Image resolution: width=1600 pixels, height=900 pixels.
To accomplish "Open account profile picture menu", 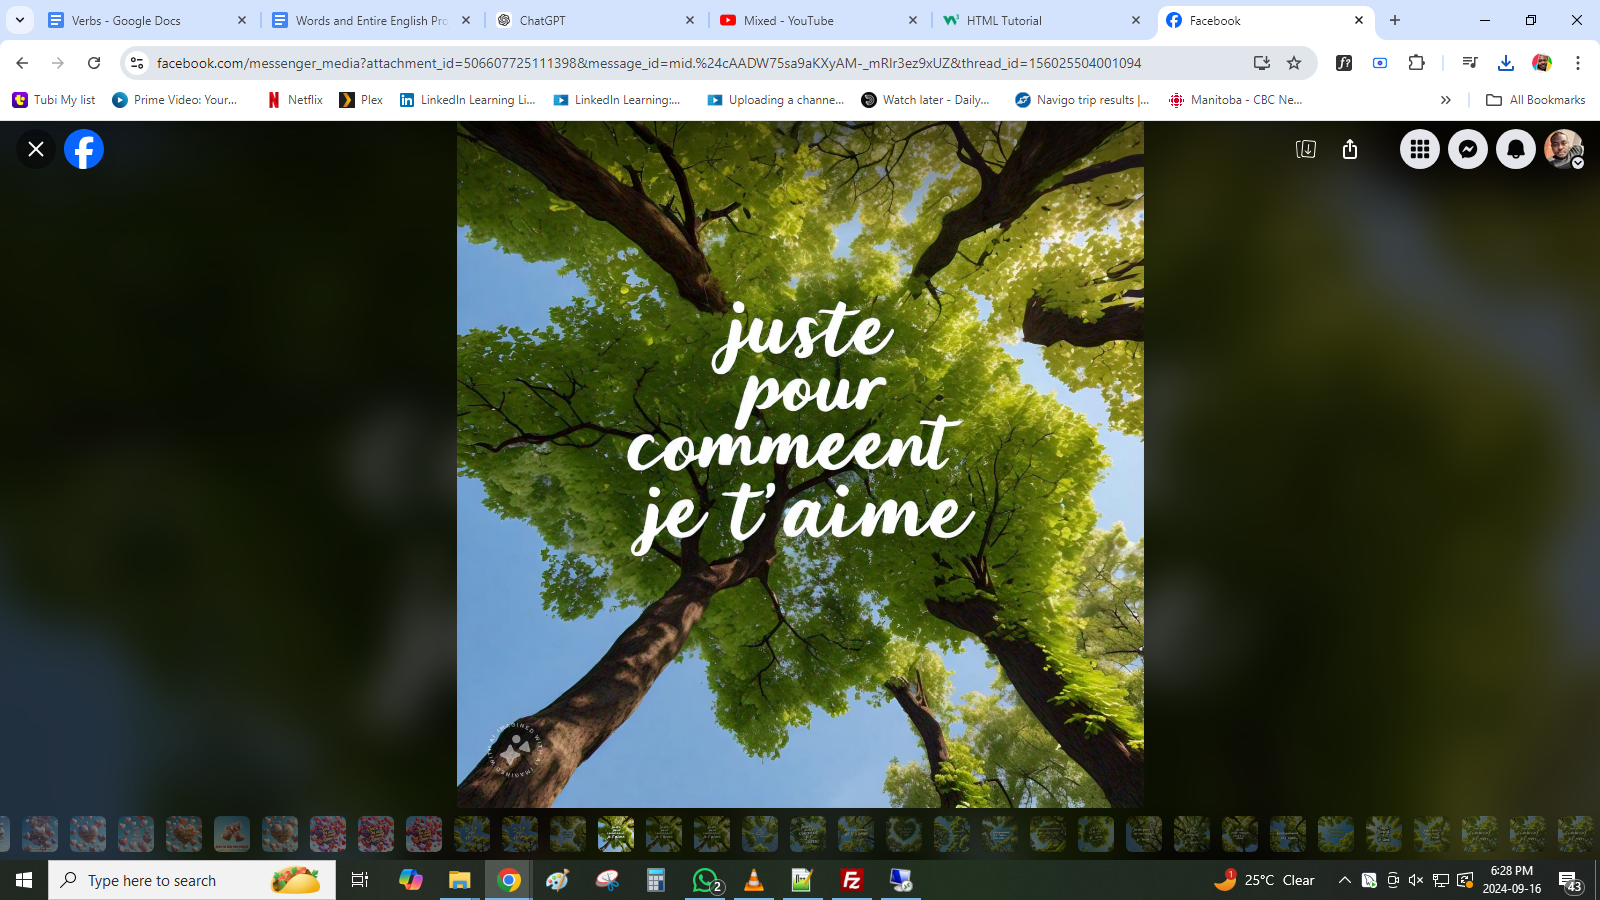I will click(1563, 149).
